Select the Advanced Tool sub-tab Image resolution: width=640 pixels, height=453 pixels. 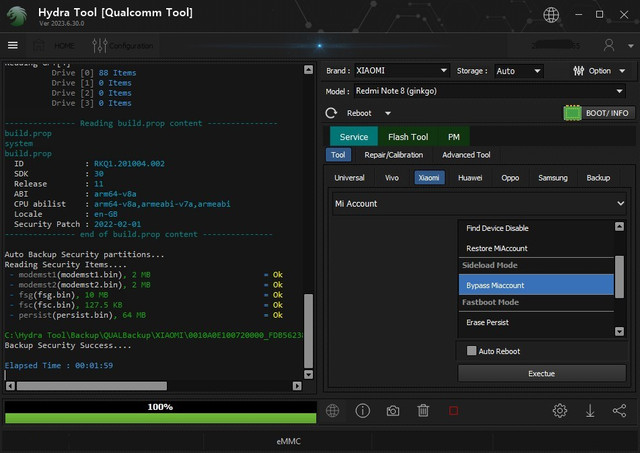point(466,155)
